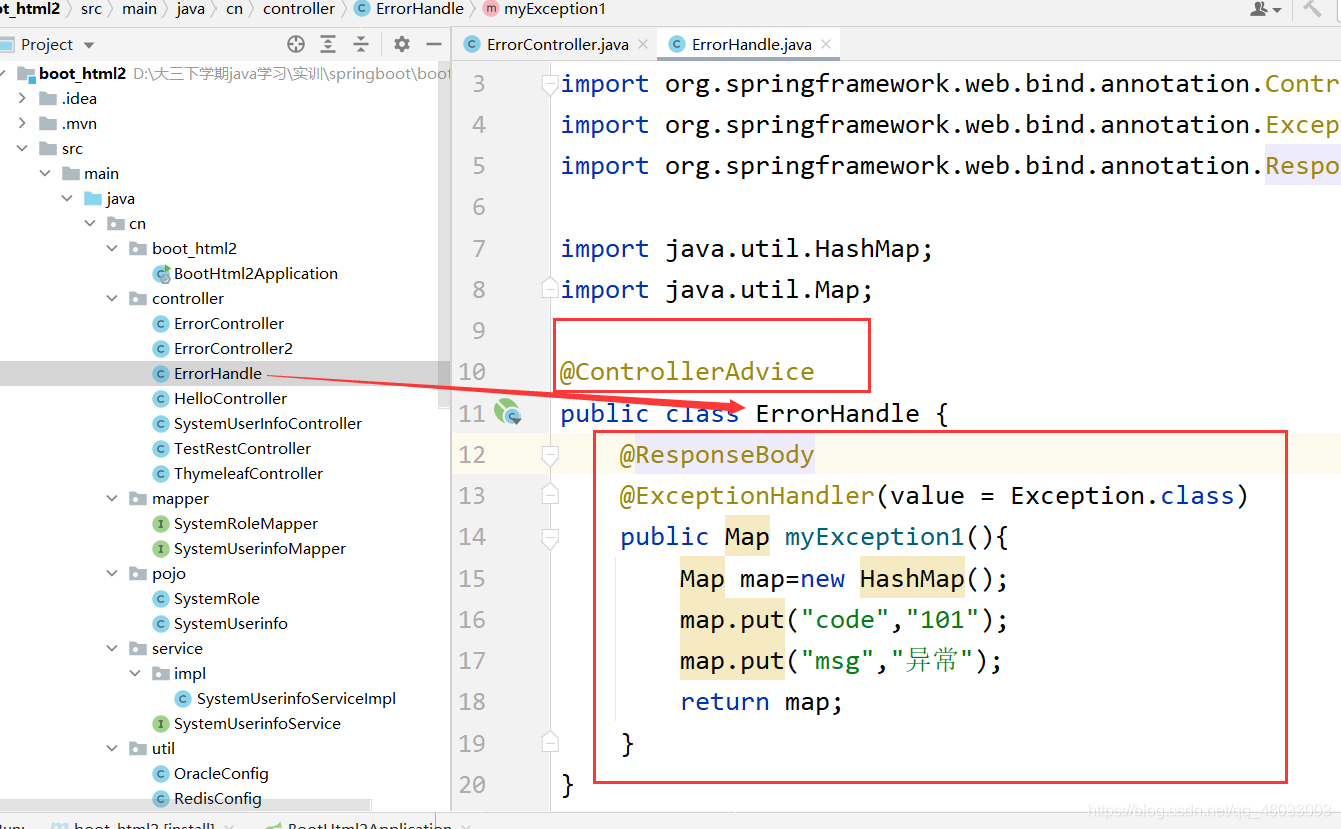Collapse the src folder
Screen dimensions: 1341x829
[22, 148]
